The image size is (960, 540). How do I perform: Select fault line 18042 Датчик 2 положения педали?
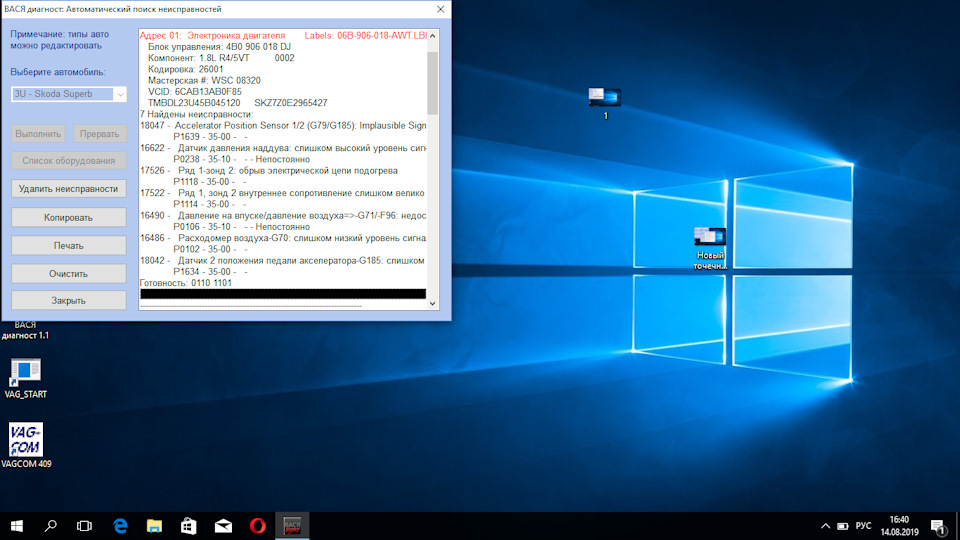coord(282,261)
